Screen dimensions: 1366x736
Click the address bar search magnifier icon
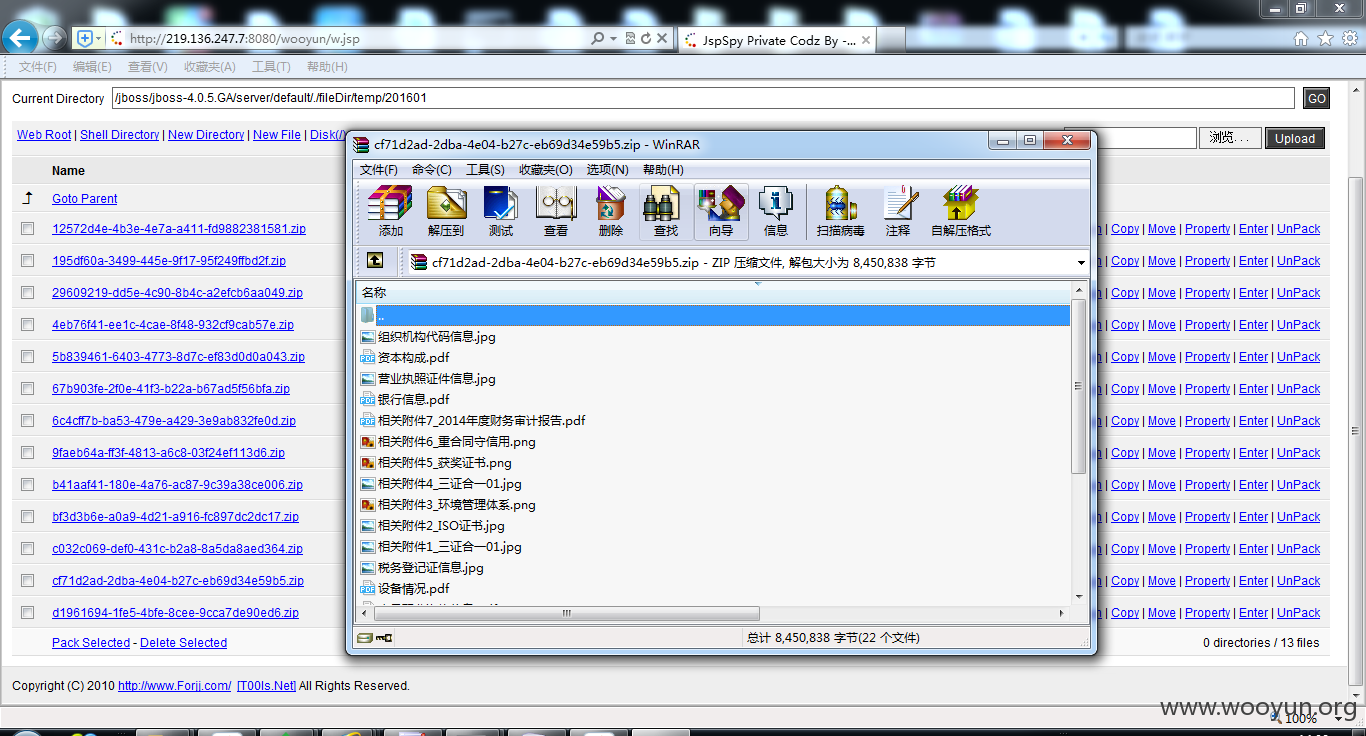598,38
